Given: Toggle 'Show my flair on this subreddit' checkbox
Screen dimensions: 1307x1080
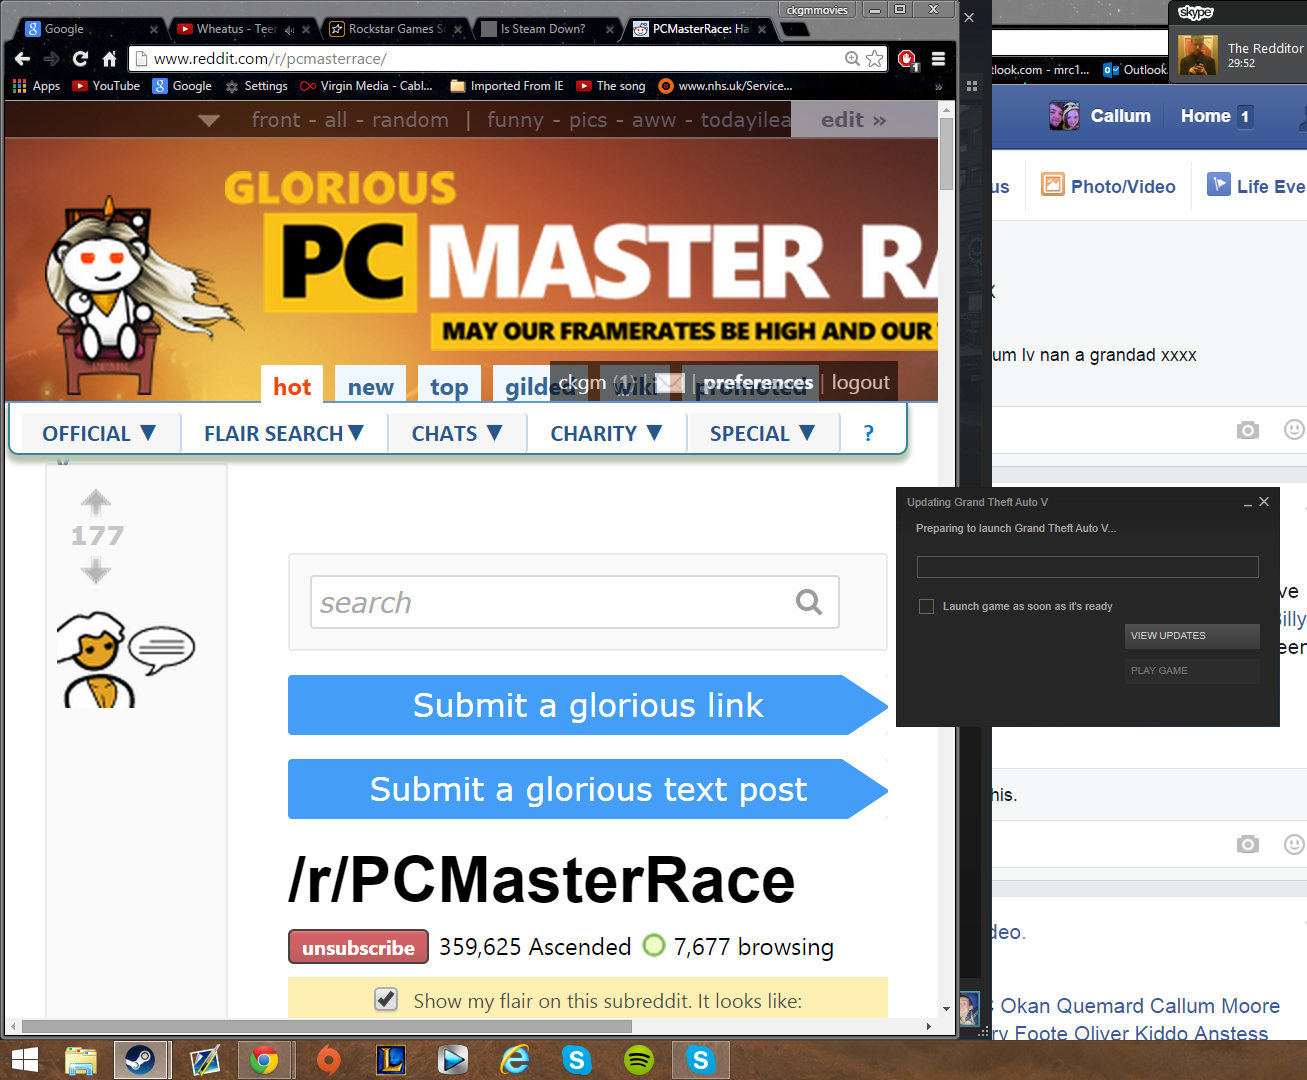Looking at the screenshot, I should pos(386,999).
